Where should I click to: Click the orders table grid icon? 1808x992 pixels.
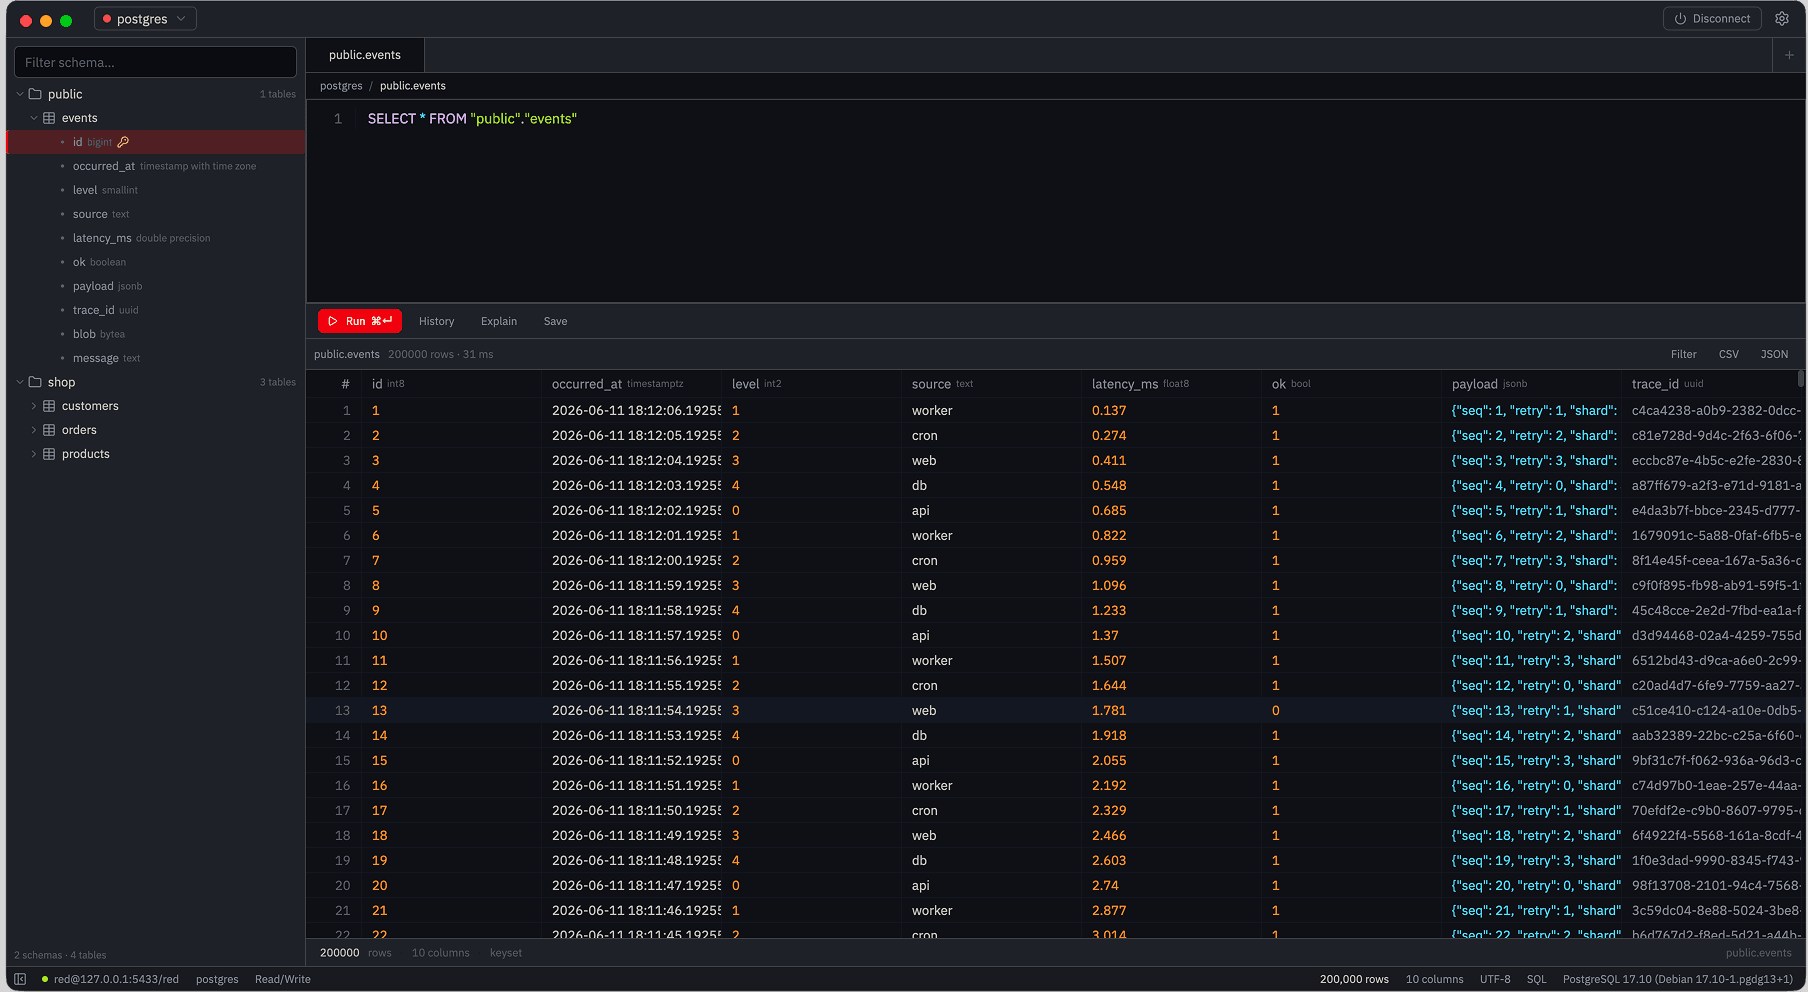pos(49,430)
